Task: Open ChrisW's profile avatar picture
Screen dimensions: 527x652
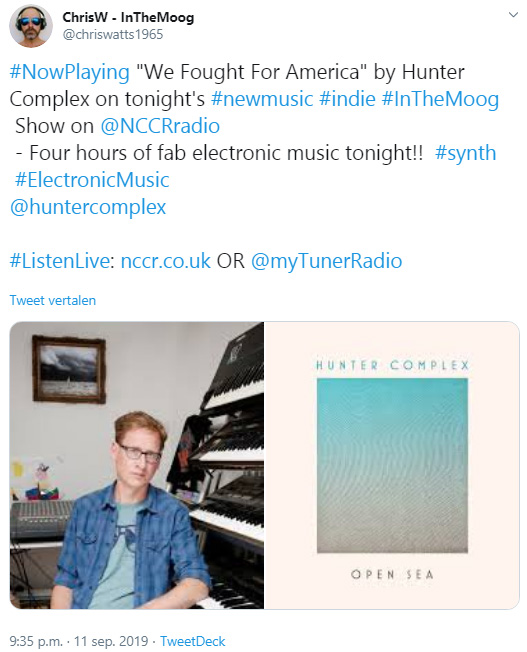Action: tap(31, 26)
